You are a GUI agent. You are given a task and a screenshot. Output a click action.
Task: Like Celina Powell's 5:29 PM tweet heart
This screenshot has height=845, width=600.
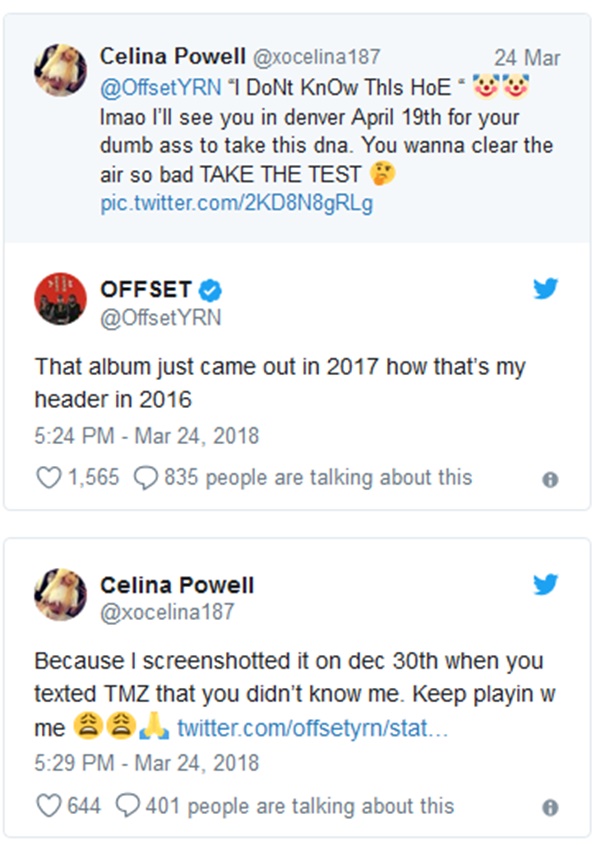48,805
